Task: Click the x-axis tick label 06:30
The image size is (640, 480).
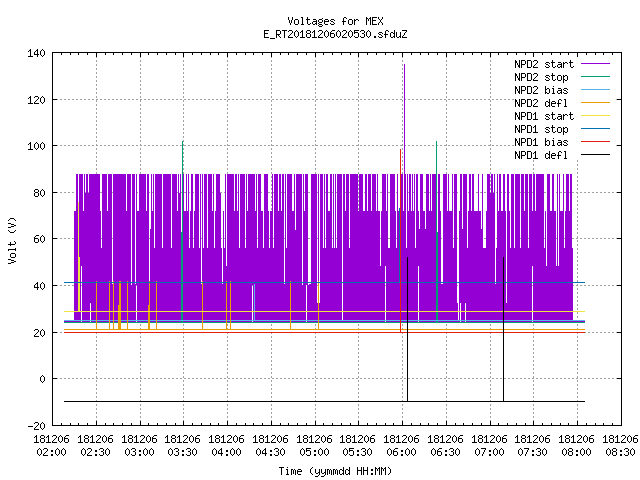Action: click(445, 452)
